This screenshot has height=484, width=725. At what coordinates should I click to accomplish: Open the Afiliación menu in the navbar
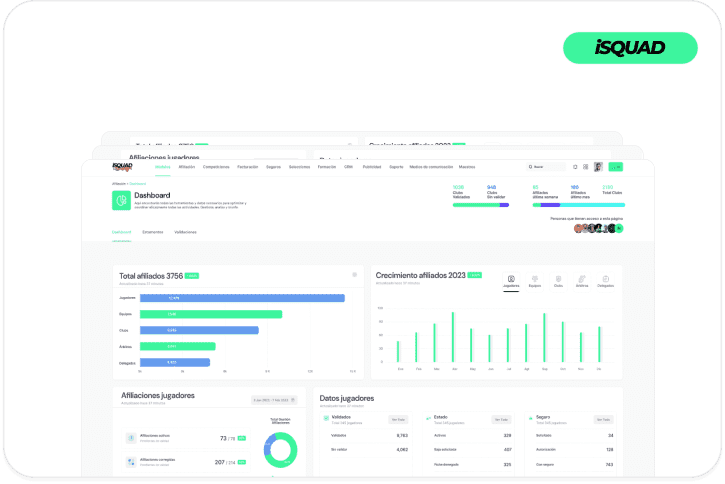pos(187,167)
